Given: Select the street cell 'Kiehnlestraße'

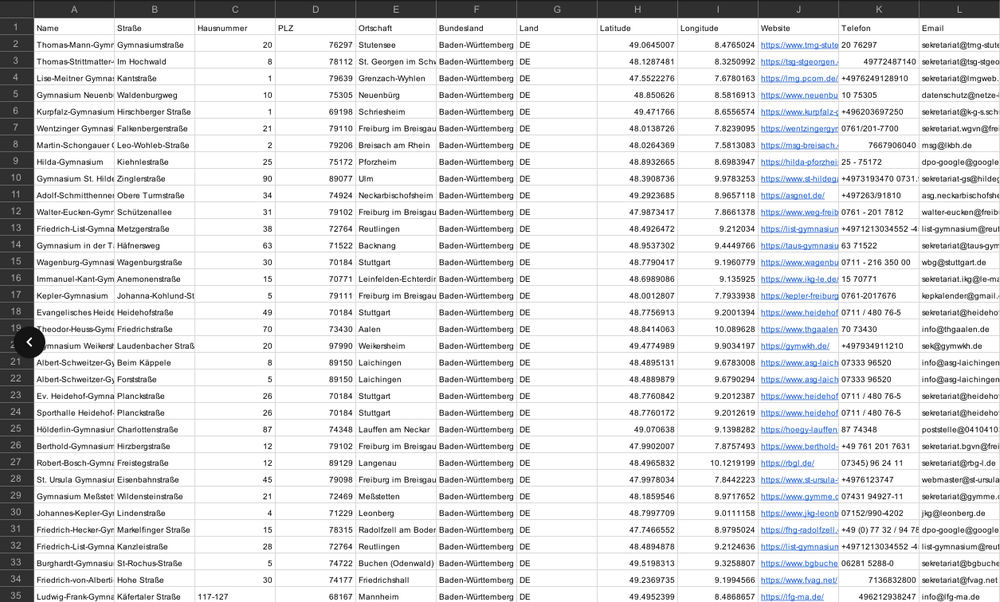Looking at the screenshot, I should 154,162.
